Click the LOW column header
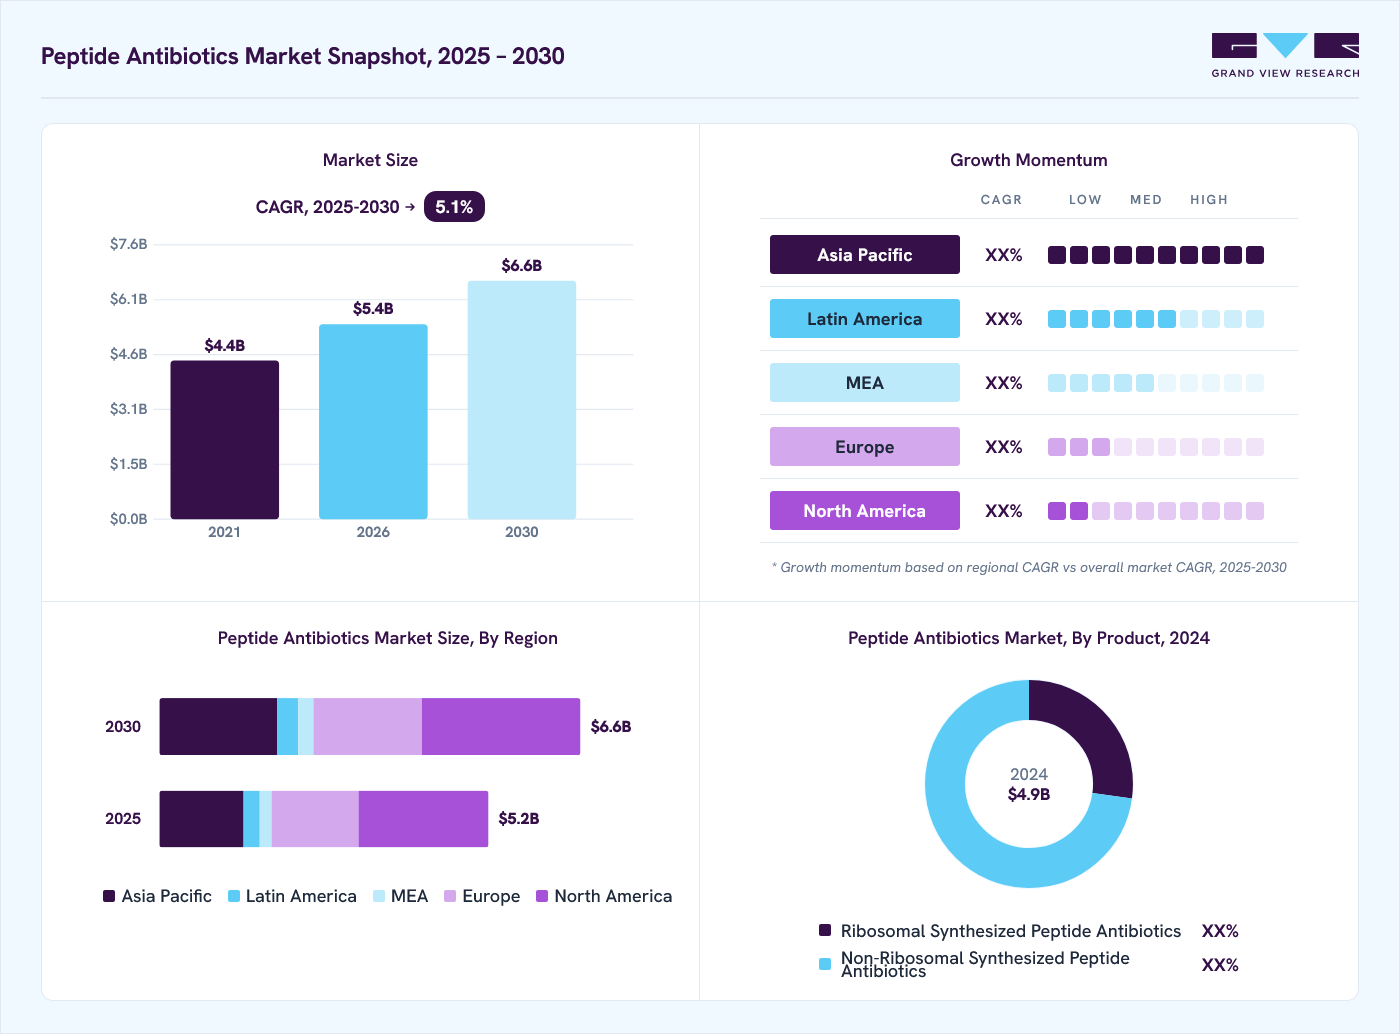This screenshot has width=1400, height=1034. (x=1085, y=200)
